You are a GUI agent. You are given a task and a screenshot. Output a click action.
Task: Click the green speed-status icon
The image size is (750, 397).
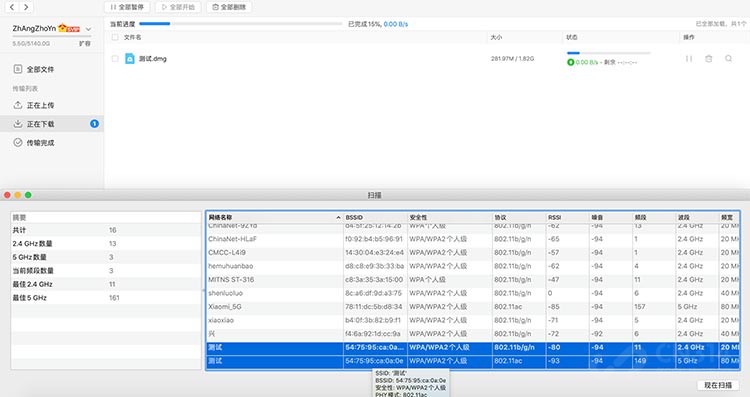coord(570,62)
